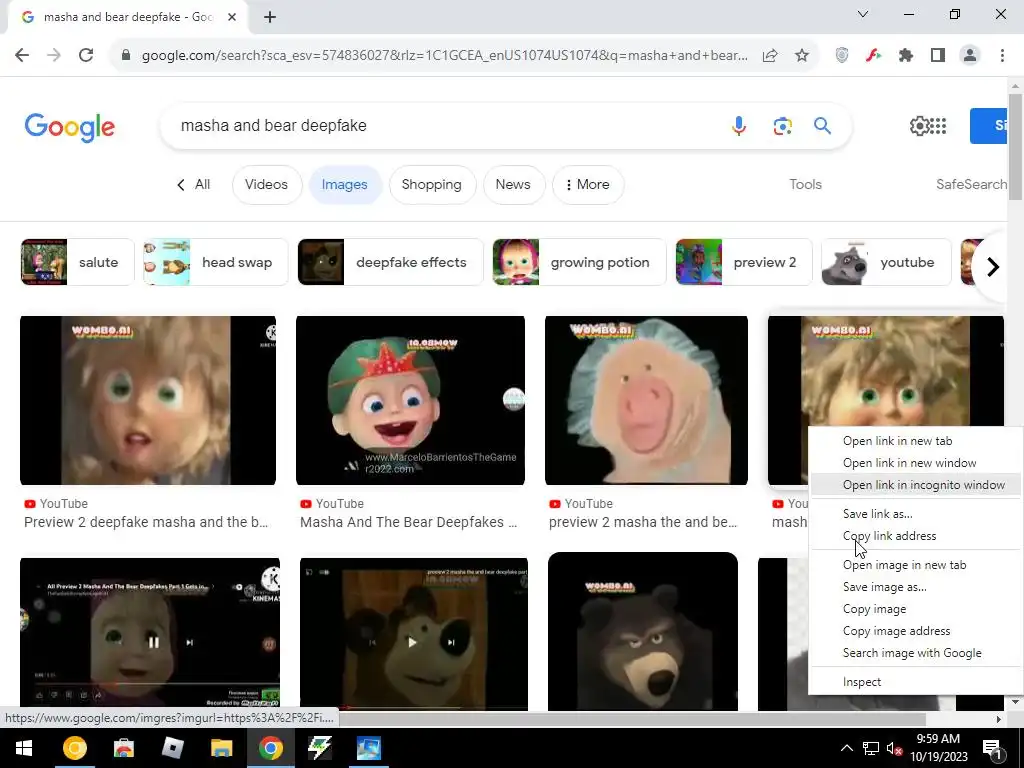Open Google quick settings gear
The height and width of the screenshot is (768, 1024).
click(x=919, y=125)
